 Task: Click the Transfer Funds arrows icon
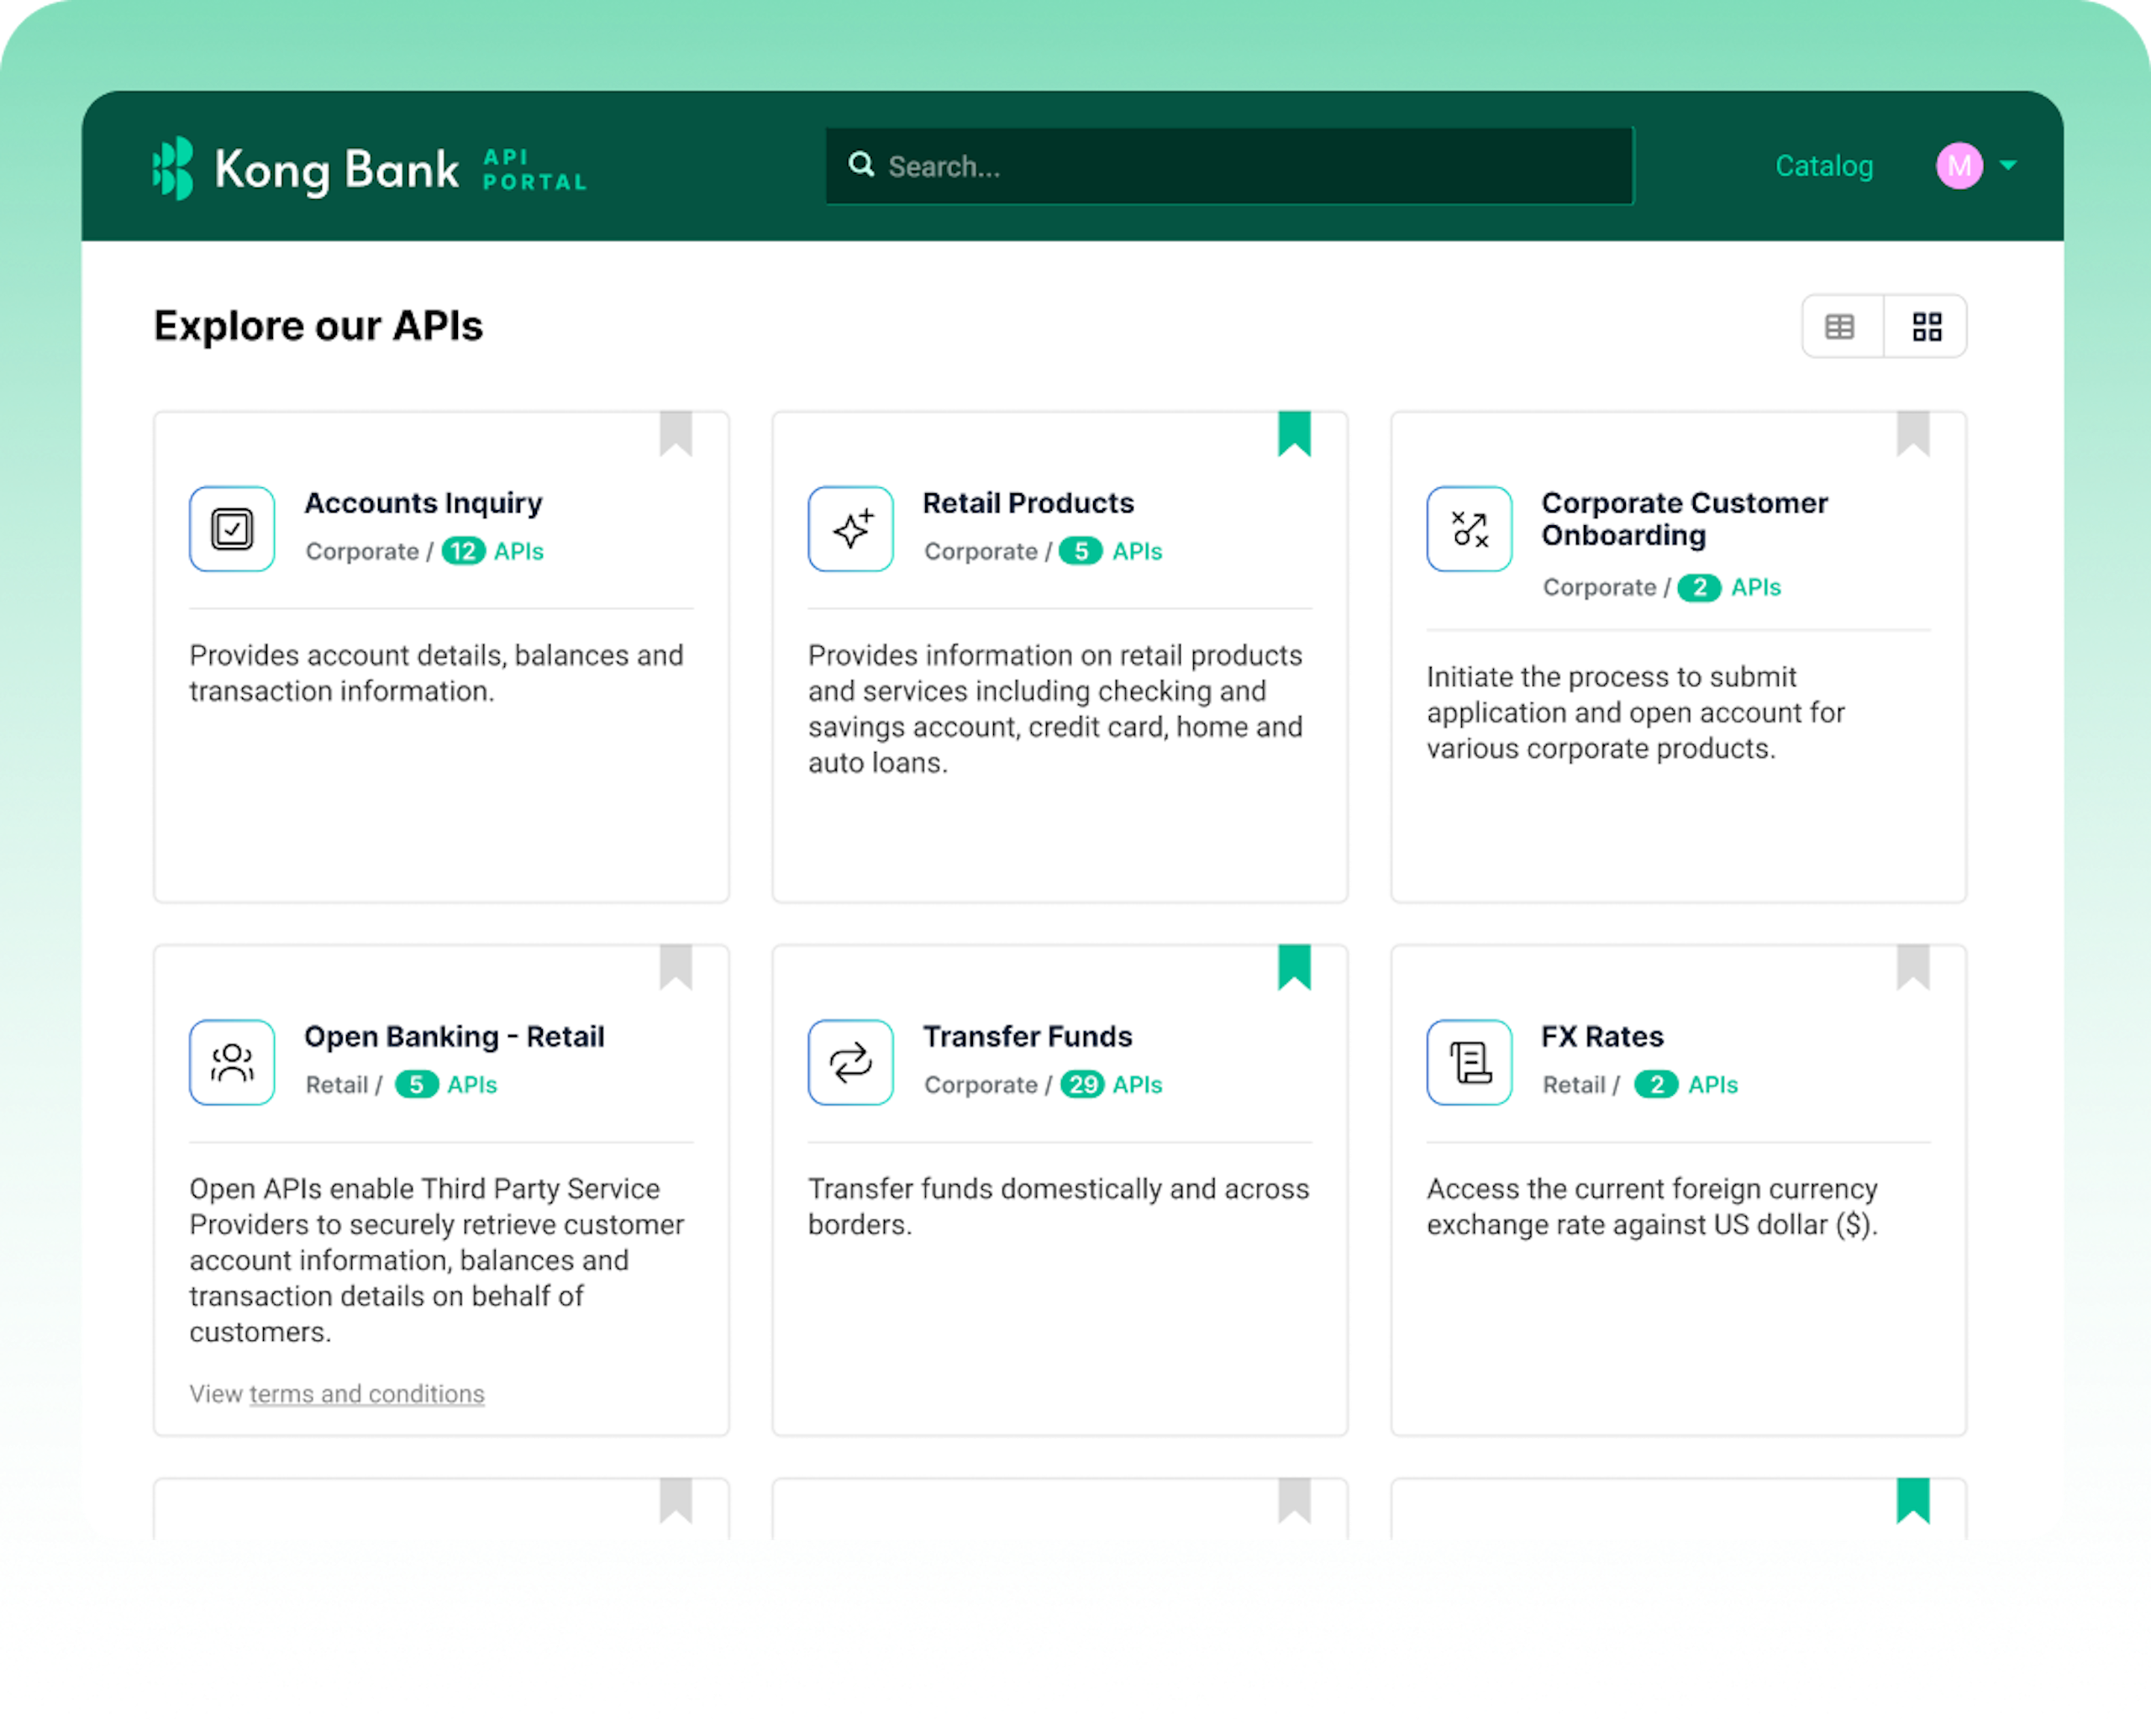[850, 1062]
